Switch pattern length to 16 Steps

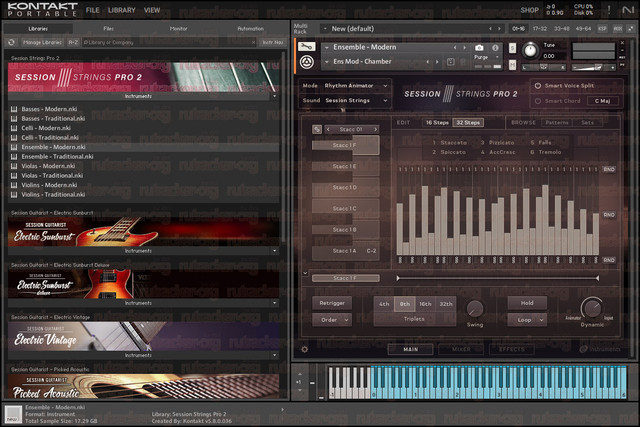(437, 122)
